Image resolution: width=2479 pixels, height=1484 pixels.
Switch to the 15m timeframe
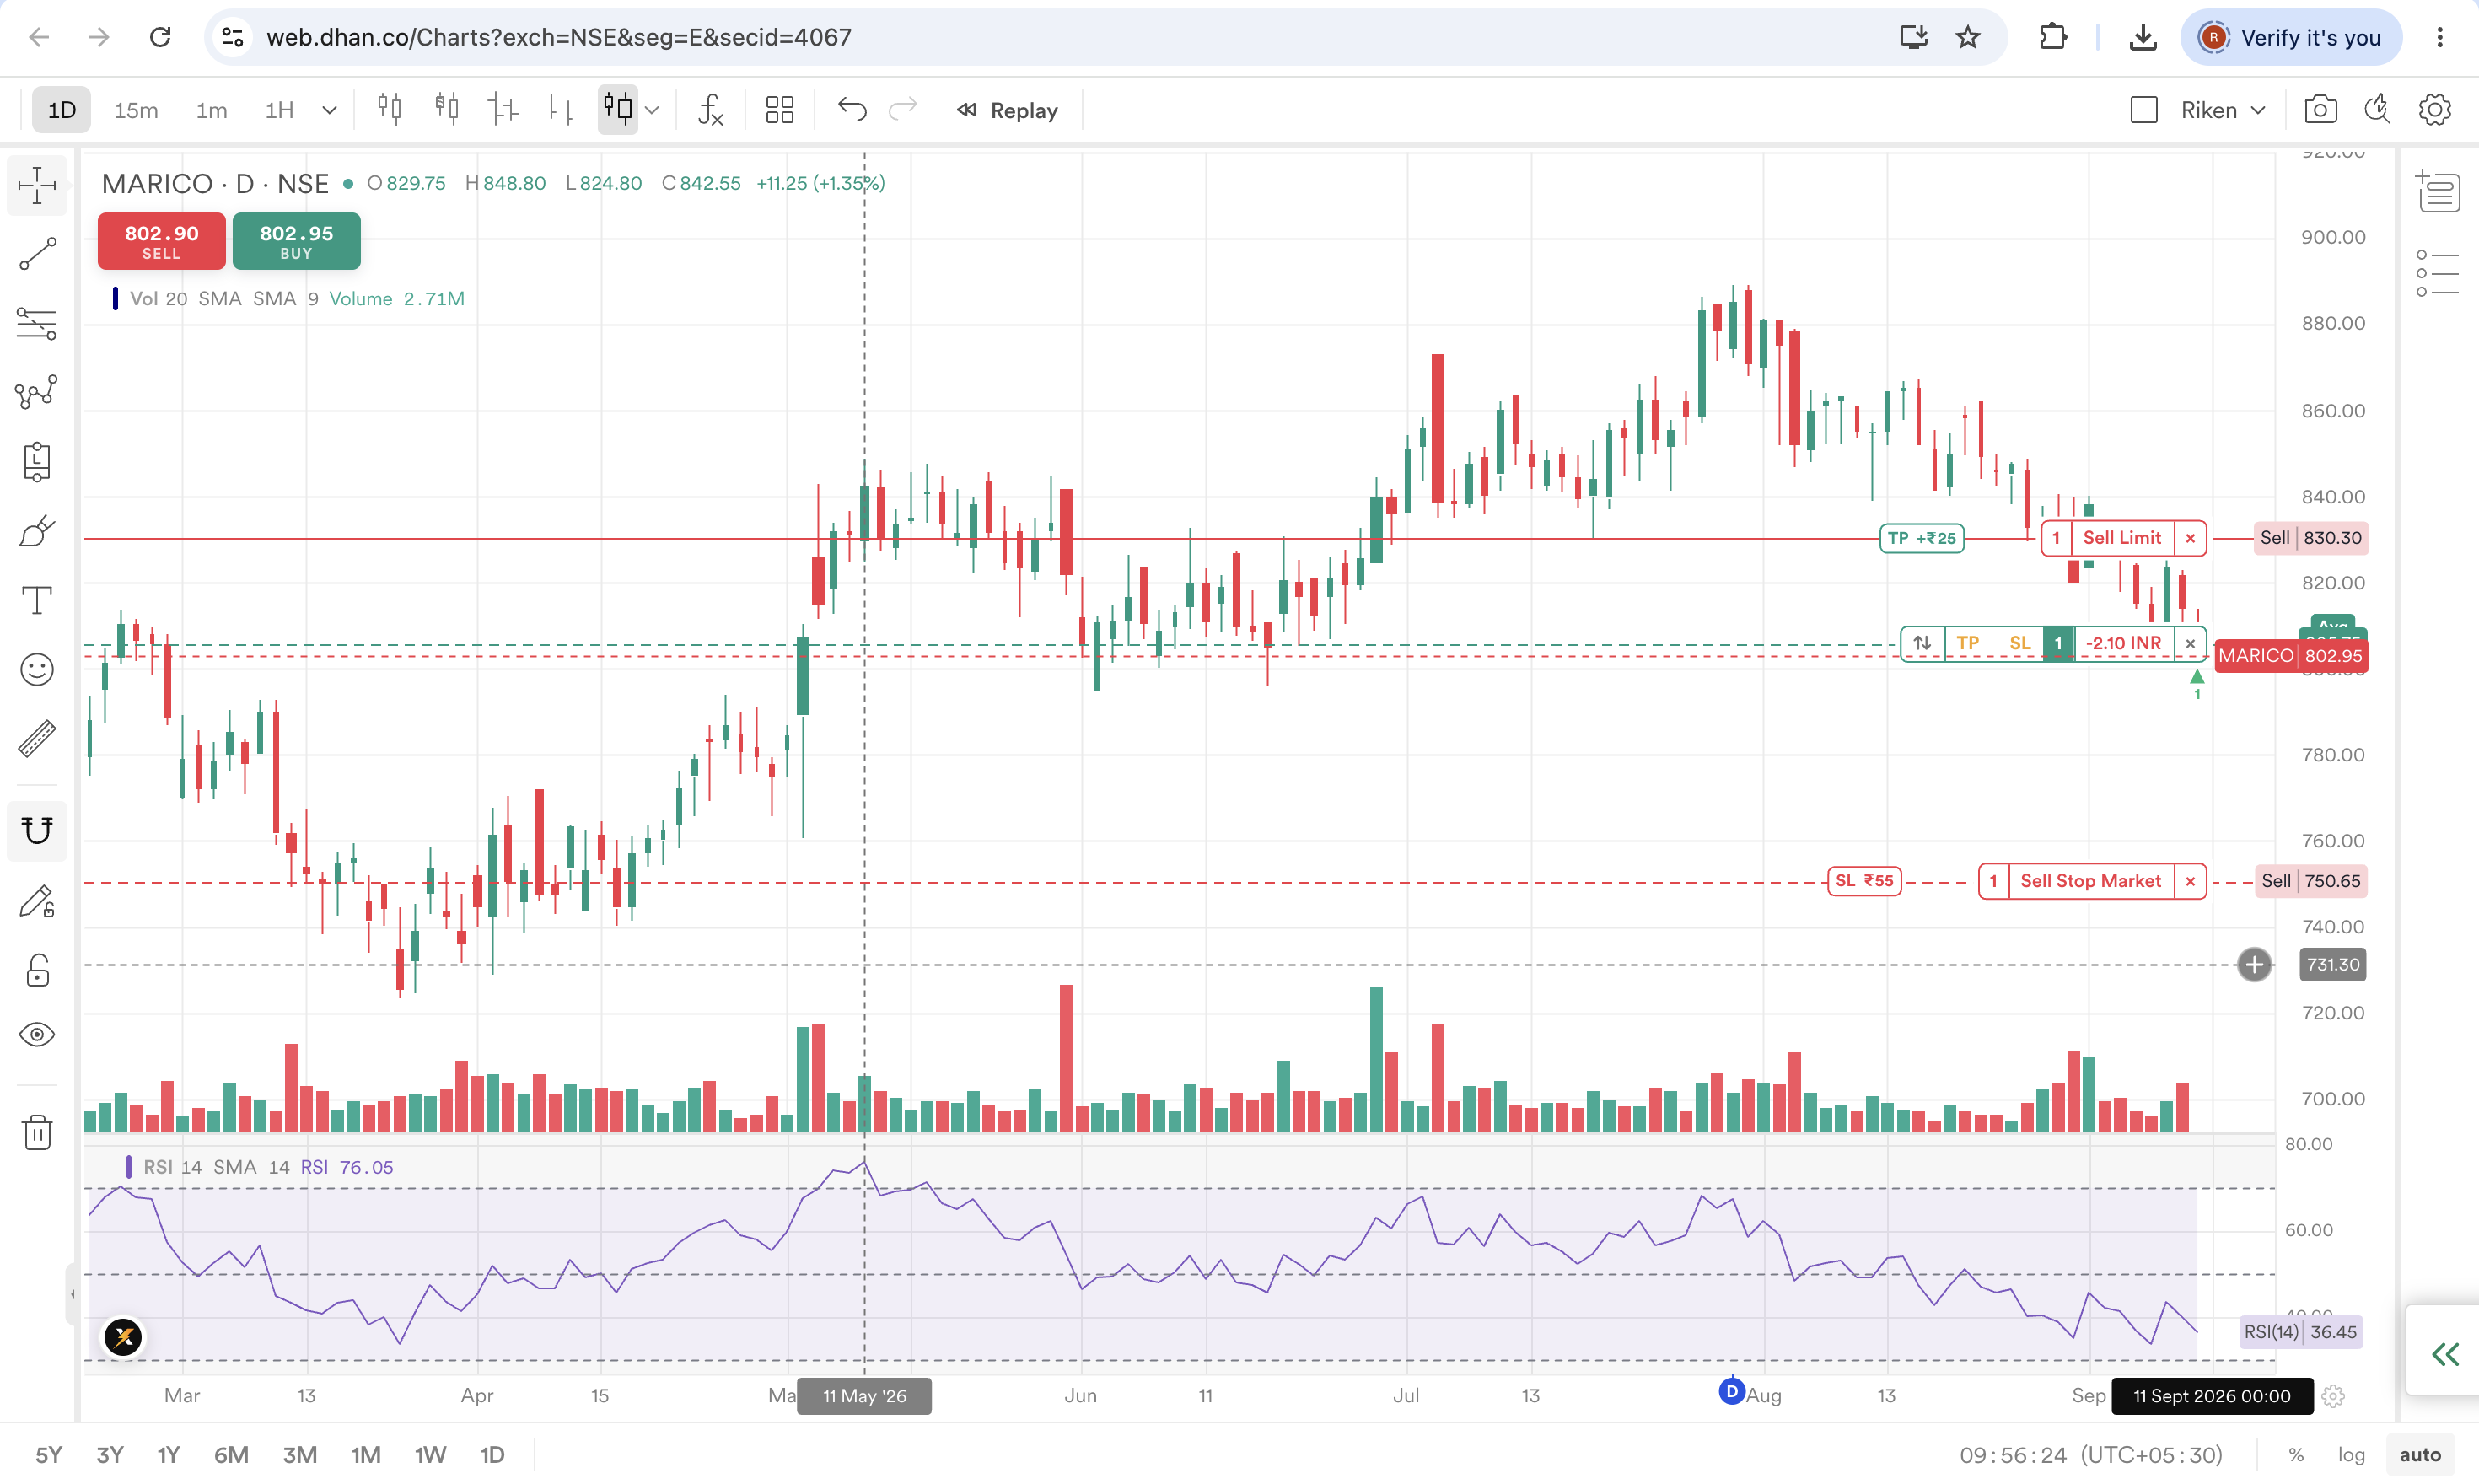pyautogui.click(x=136, y=110)
